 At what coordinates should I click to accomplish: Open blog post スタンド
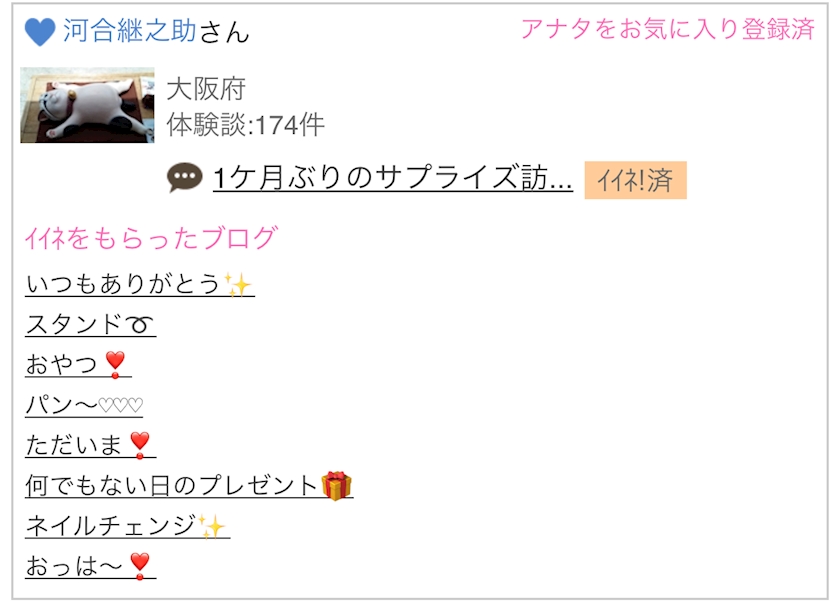[x=91, y=324]
